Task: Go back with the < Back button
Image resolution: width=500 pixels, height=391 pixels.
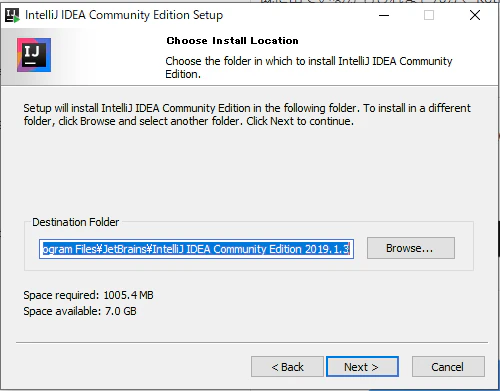Action: 287,367
